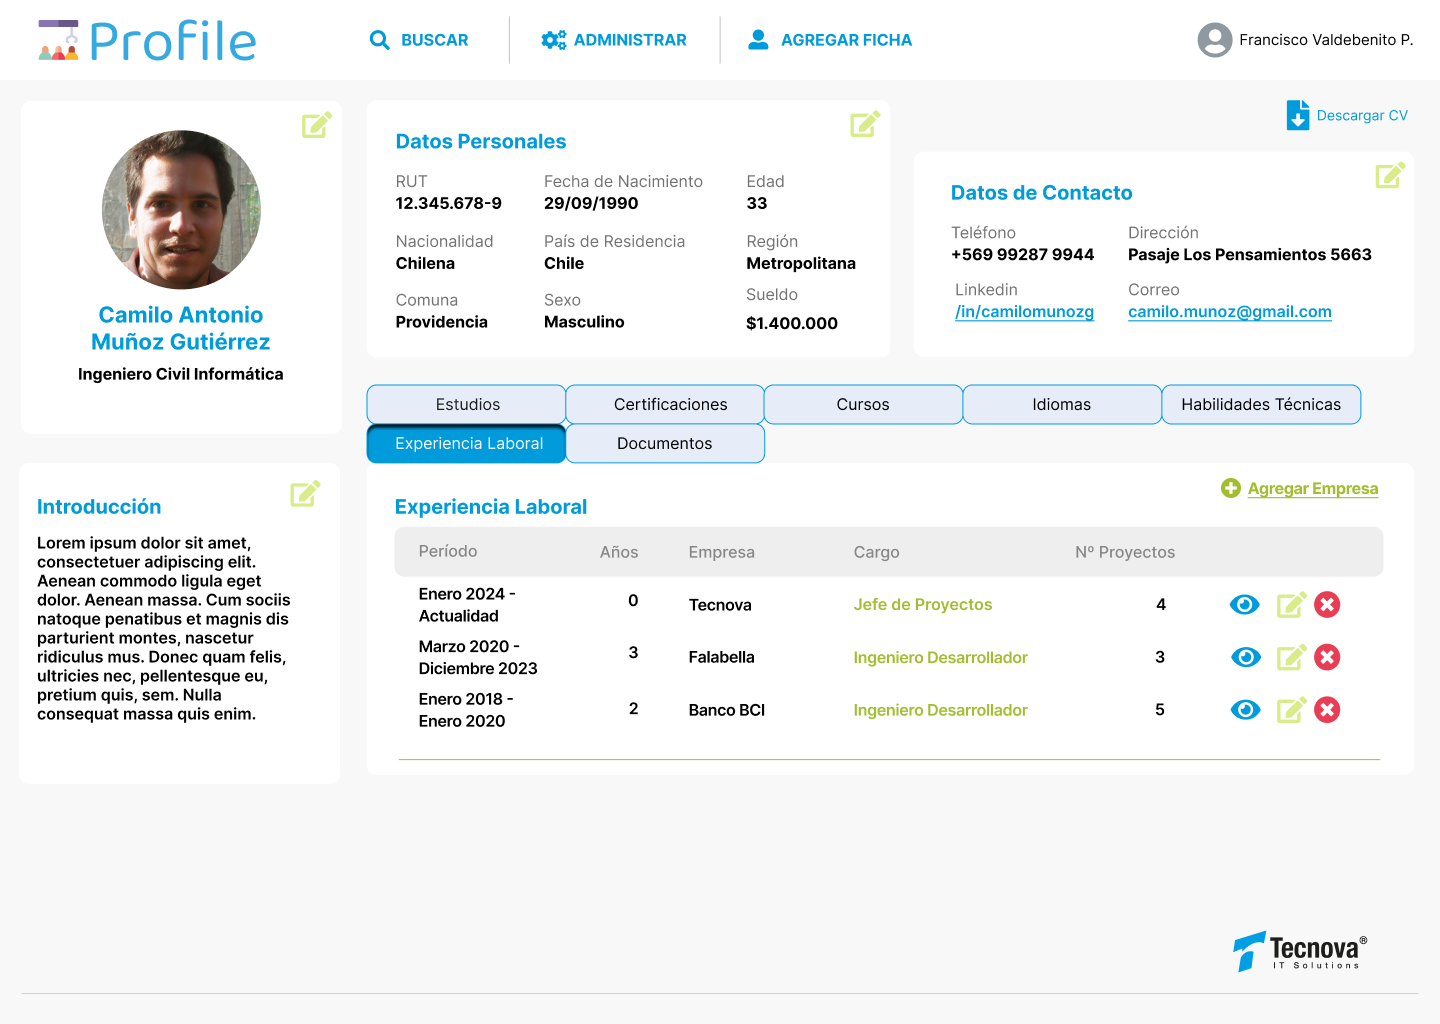The width and height of the screenshot is (1440, 1024).
Task: View Banco BCI details via eye icon
Action: (x=1244, y=710)
